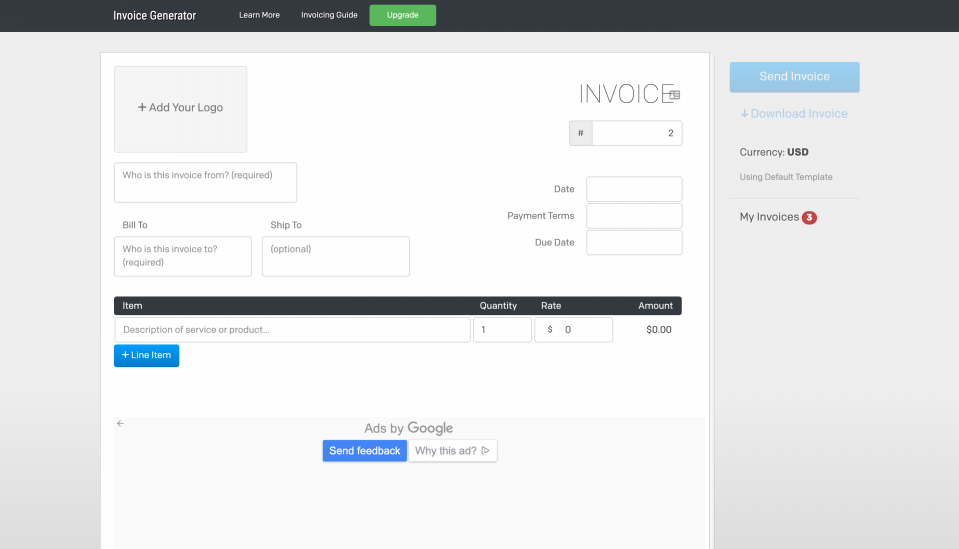
Task: Click the $0.00 amount value
Action: click(659, 330)
